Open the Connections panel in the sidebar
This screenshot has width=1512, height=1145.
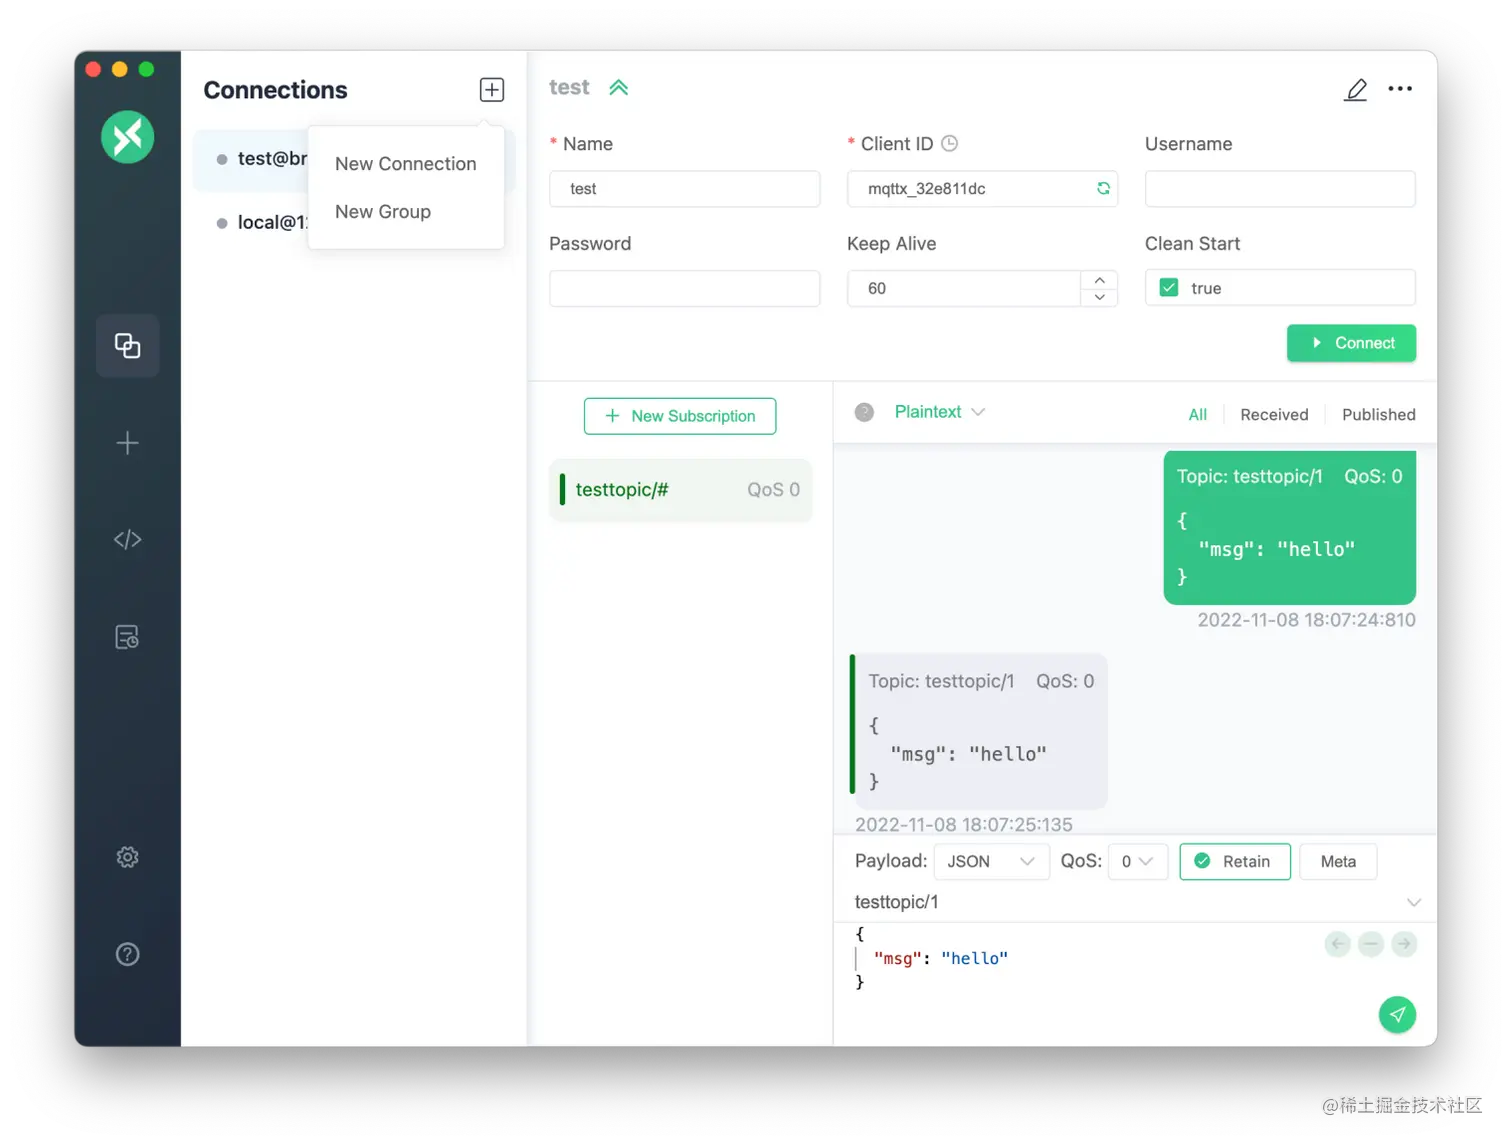coord(127,345)
